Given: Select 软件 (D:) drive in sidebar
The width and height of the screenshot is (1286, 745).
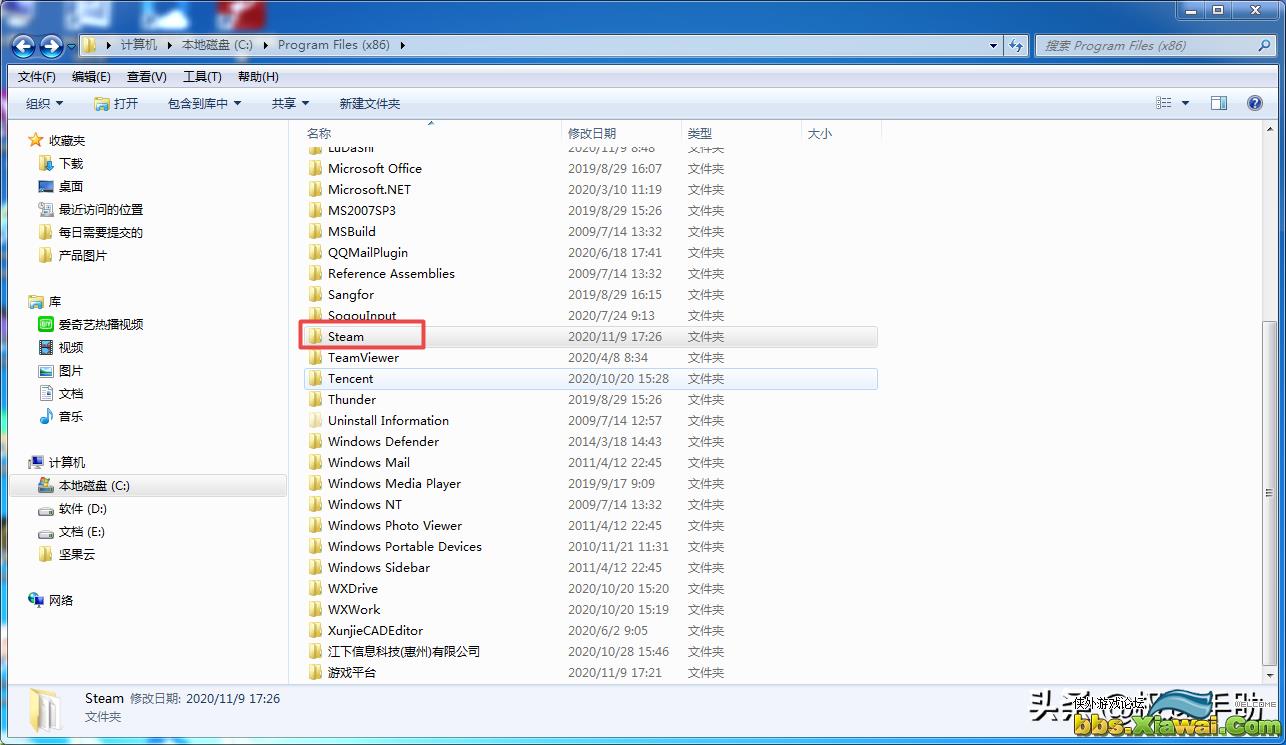Looking at the screenshot, I should pyautogui.click(x=82, y=509).
